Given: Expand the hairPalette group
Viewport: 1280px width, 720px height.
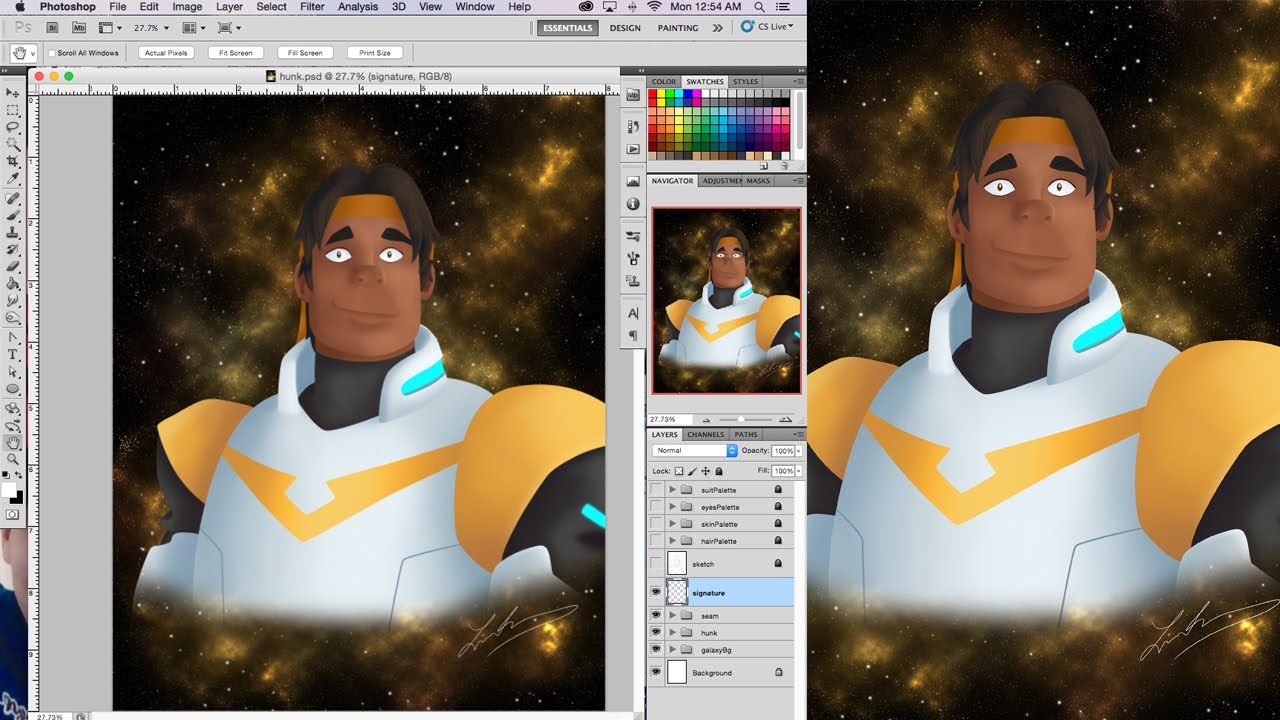Looking at the screenshot, I should [x=672, y=541].
